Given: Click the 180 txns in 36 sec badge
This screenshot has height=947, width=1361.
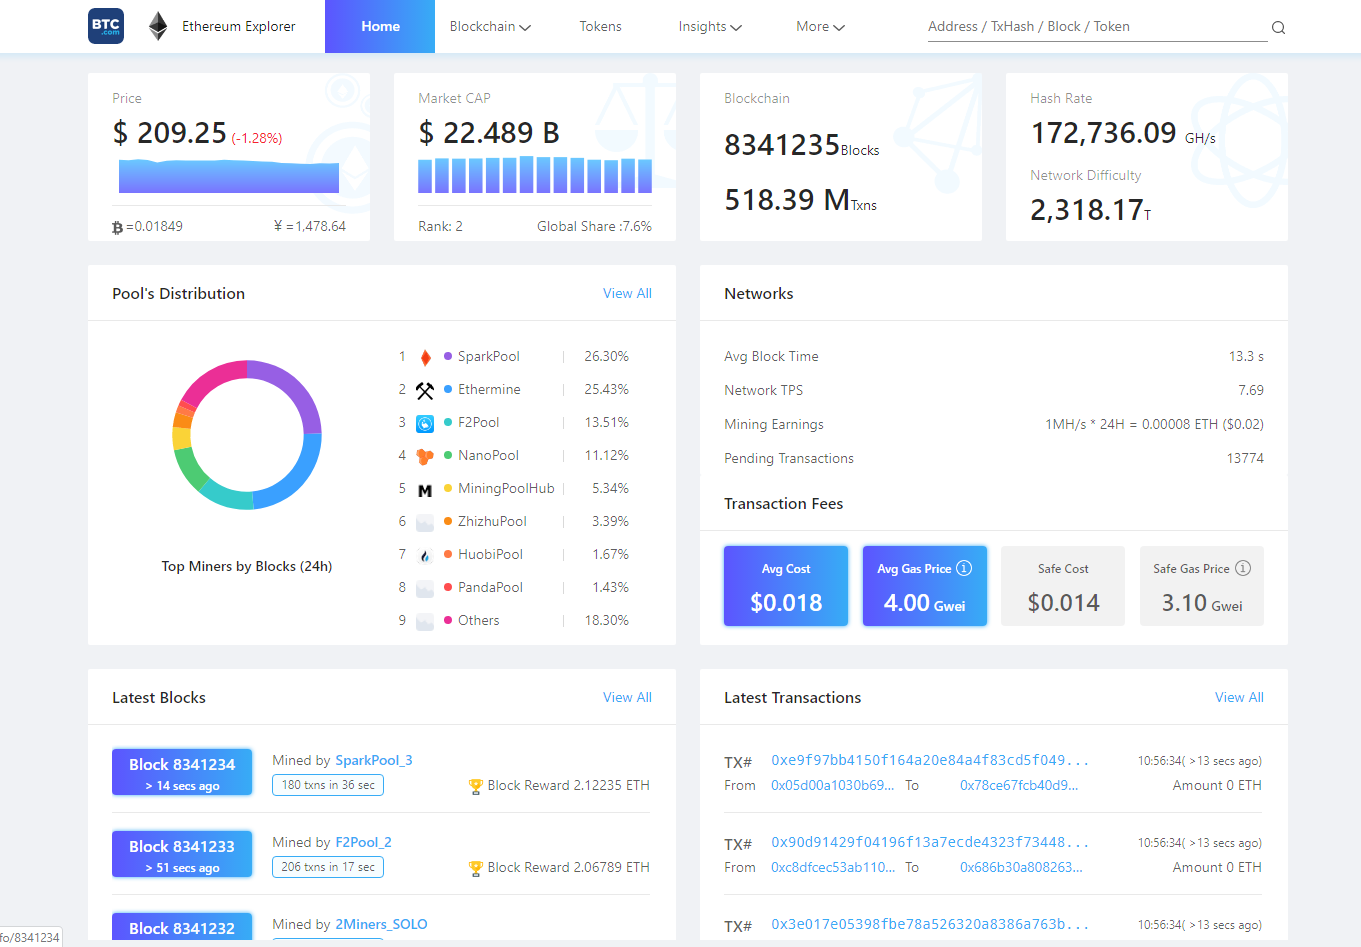Looking at the screenshot, I should 328,785.
